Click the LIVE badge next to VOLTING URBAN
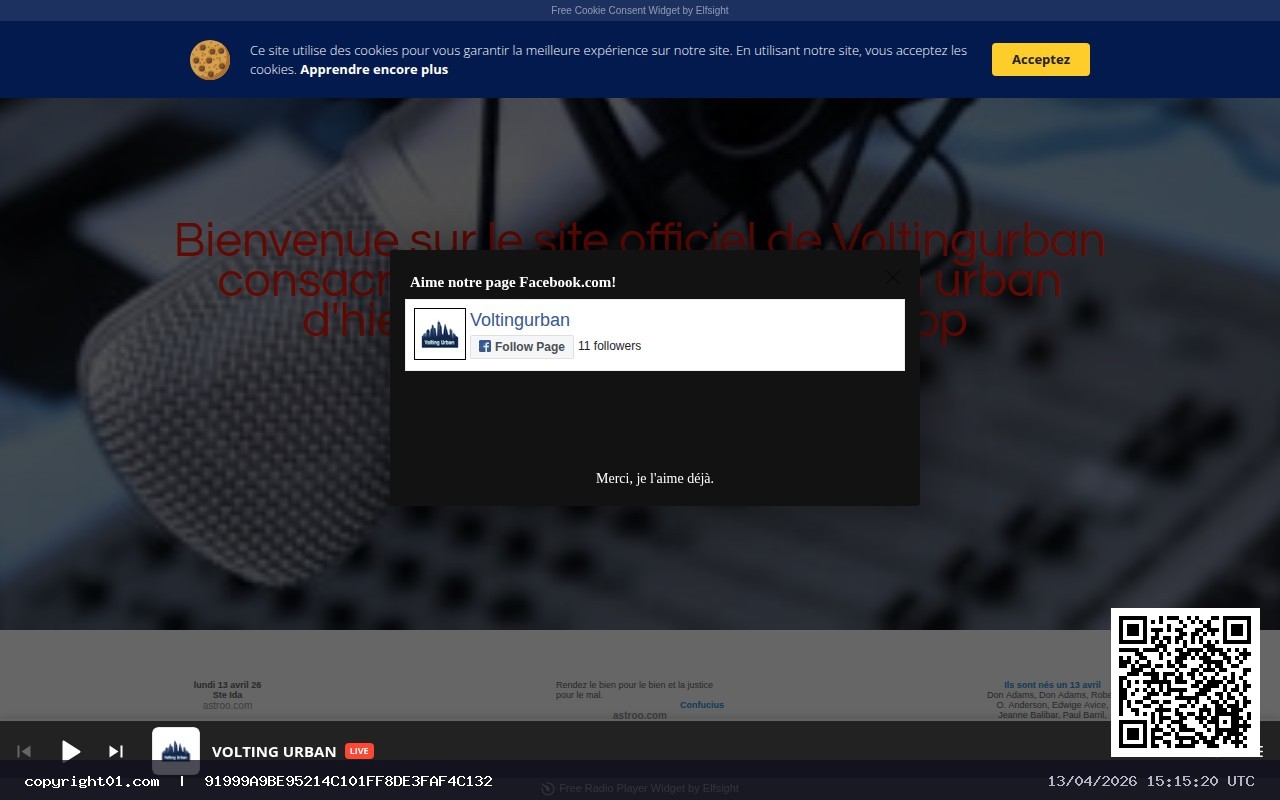Screen dimensions: 1280x800 359,750
